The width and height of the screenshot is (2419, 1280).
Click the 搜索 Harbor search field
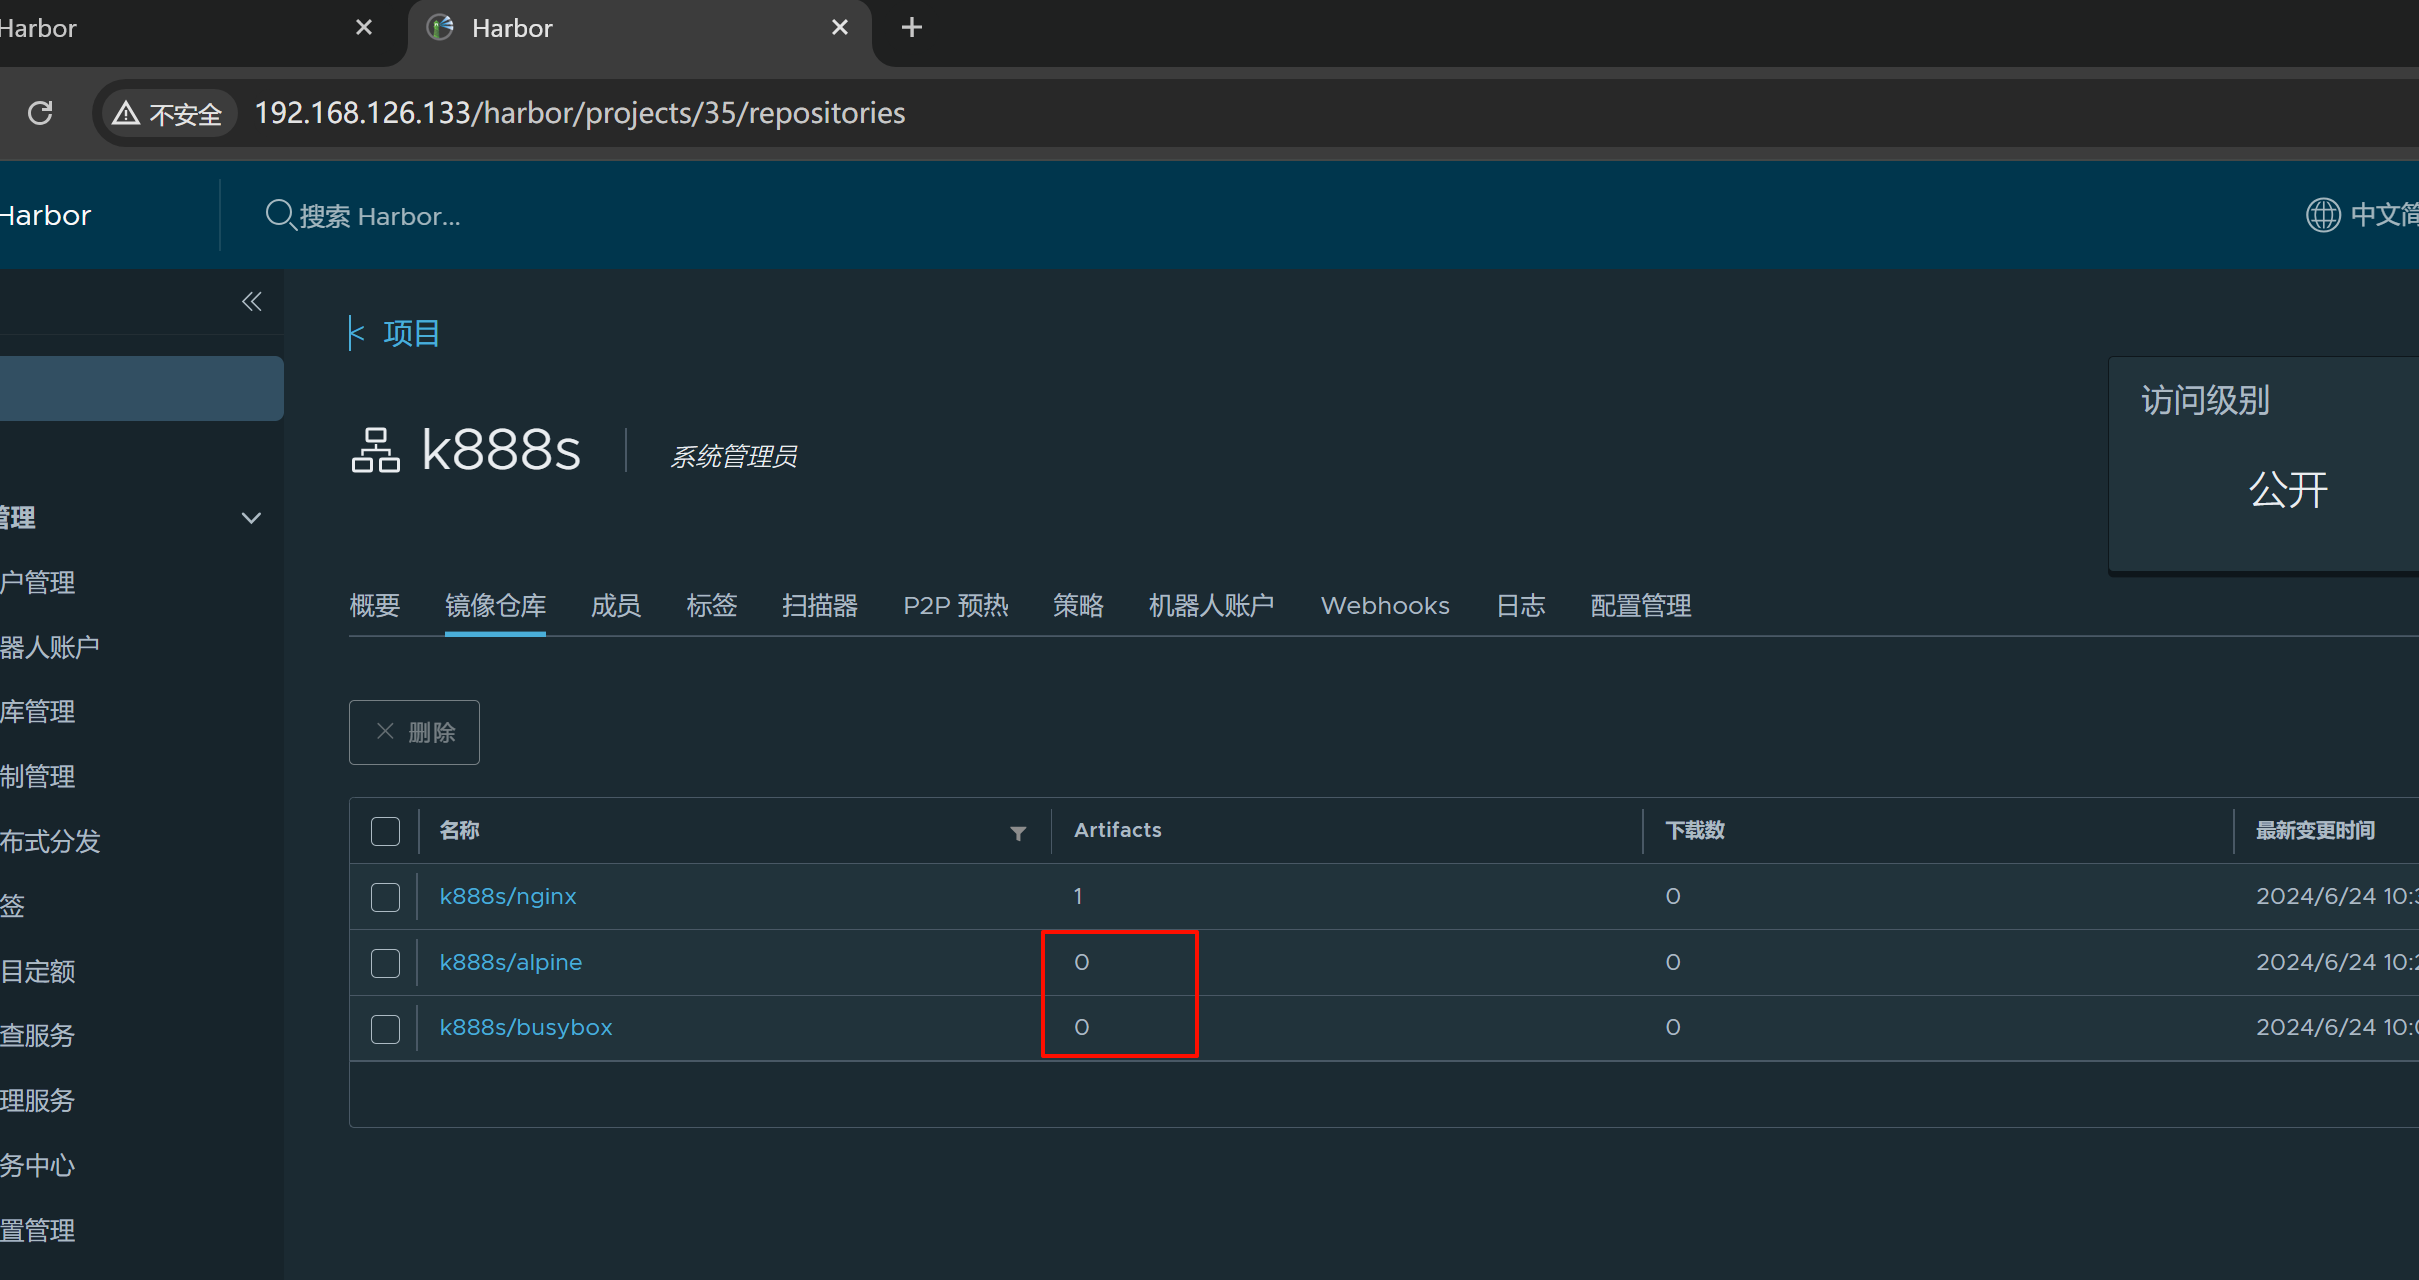point(380,216)
